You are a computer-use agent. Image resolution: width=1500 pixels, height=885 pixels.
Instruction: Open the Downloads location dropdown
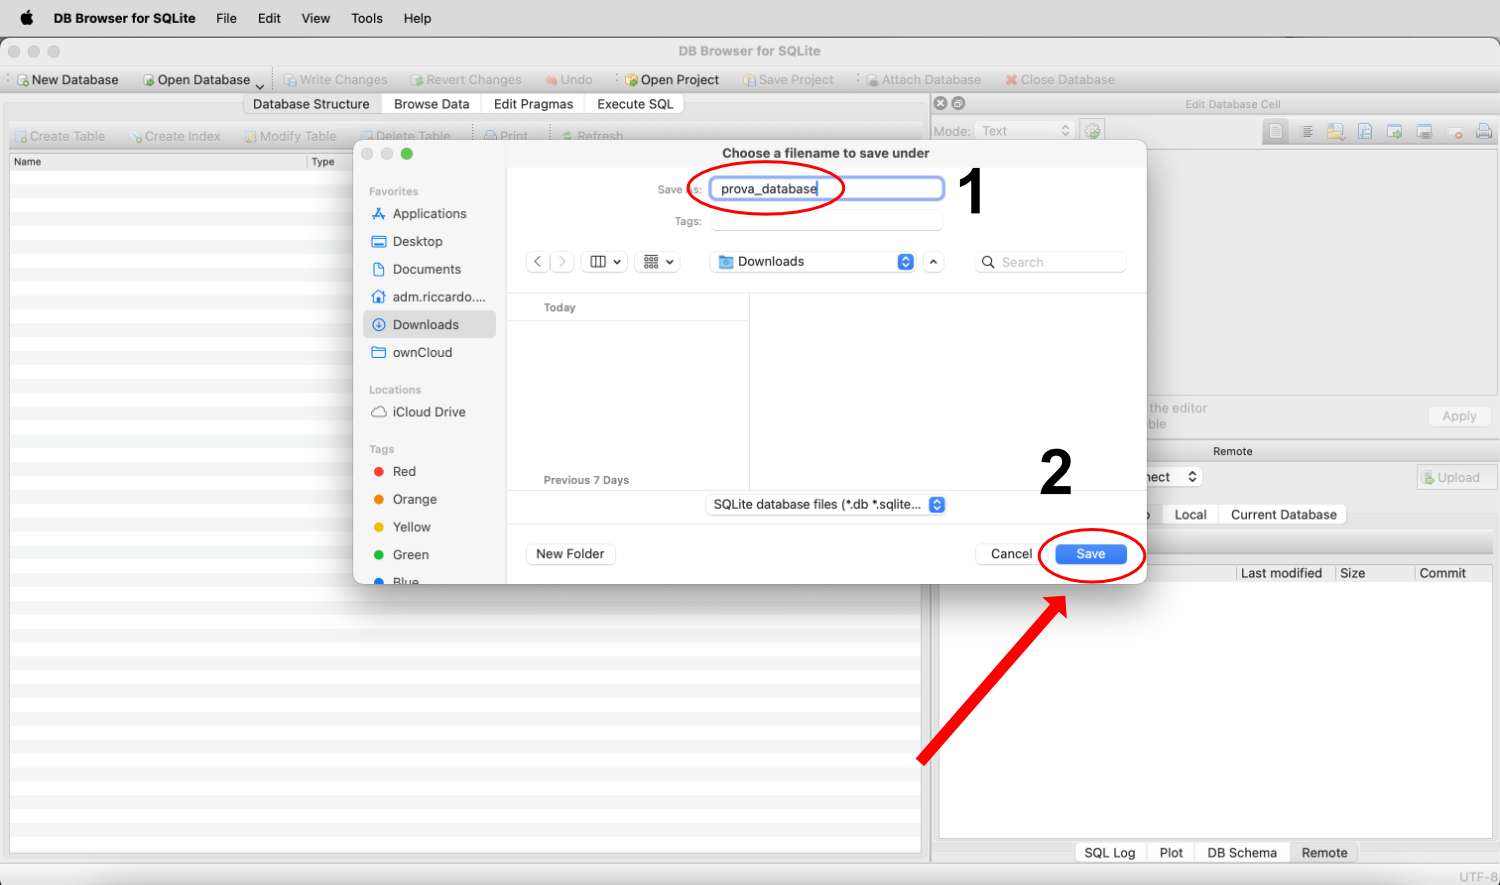pos(812,262)
